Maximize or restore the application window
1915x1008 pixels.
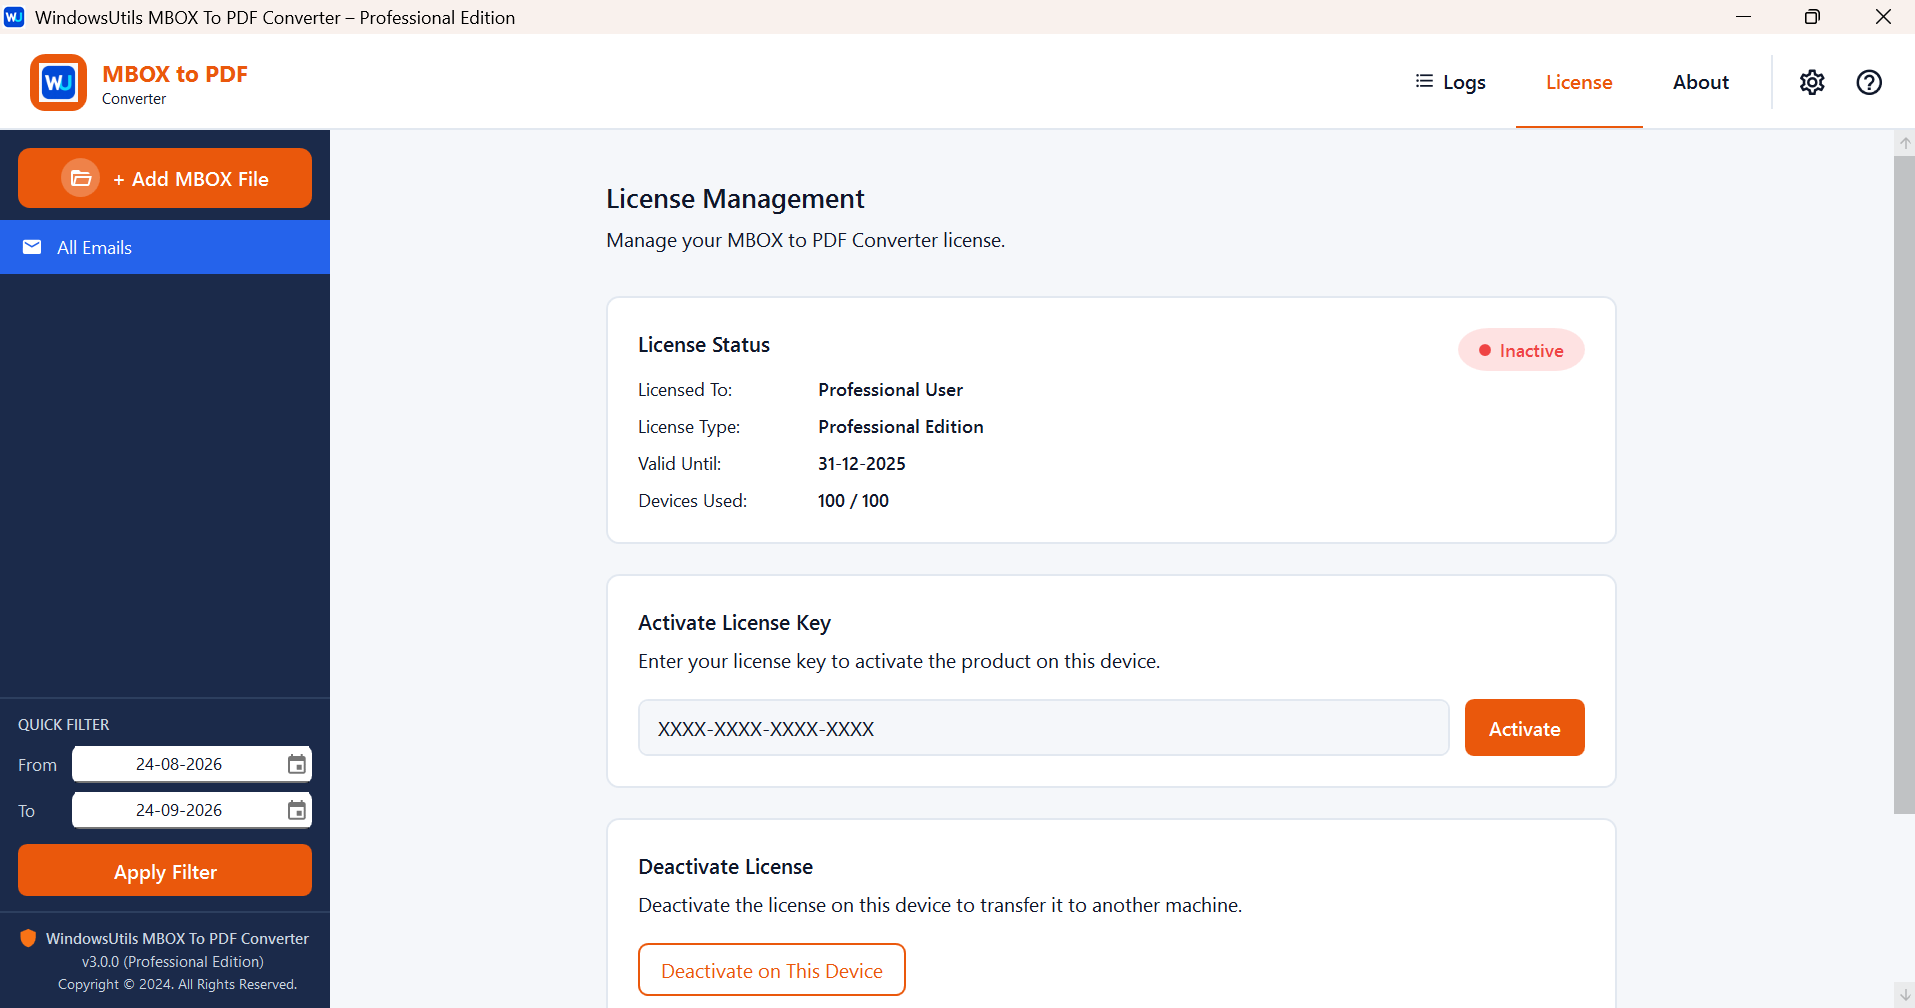[1812, 17]
